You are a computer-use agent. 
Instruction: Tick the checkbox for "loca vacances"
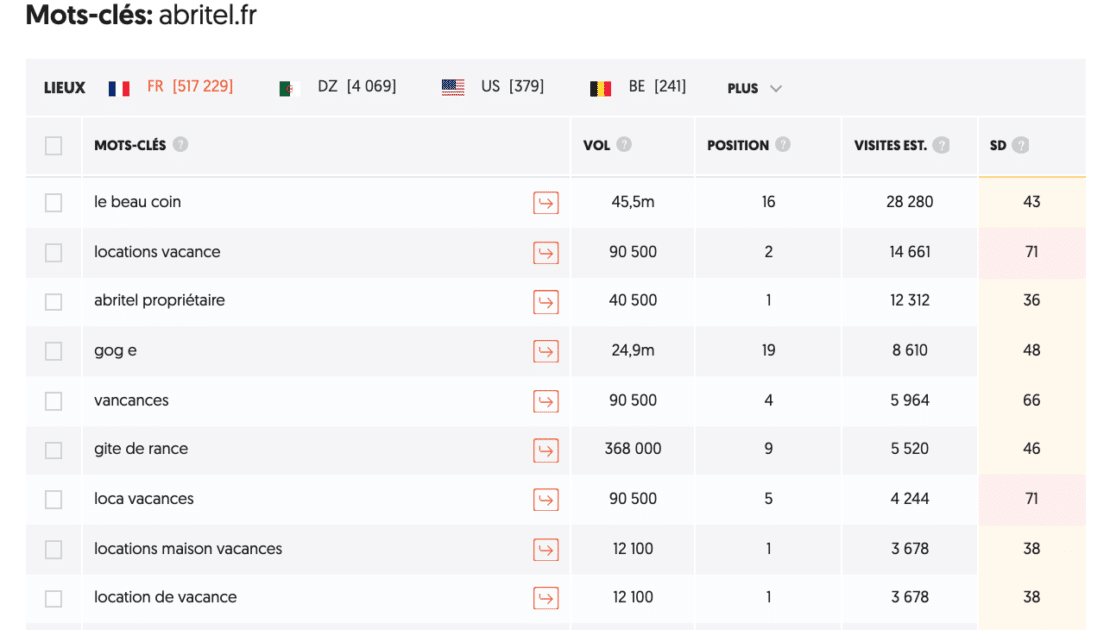coord(54,500)
